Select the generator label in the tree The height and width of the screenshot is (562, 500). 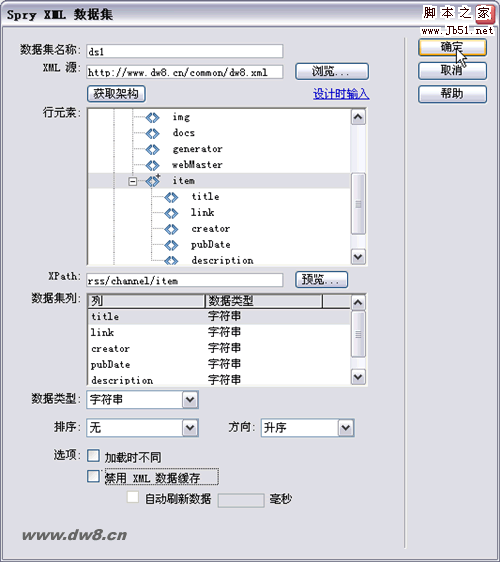tap(197, 149)
